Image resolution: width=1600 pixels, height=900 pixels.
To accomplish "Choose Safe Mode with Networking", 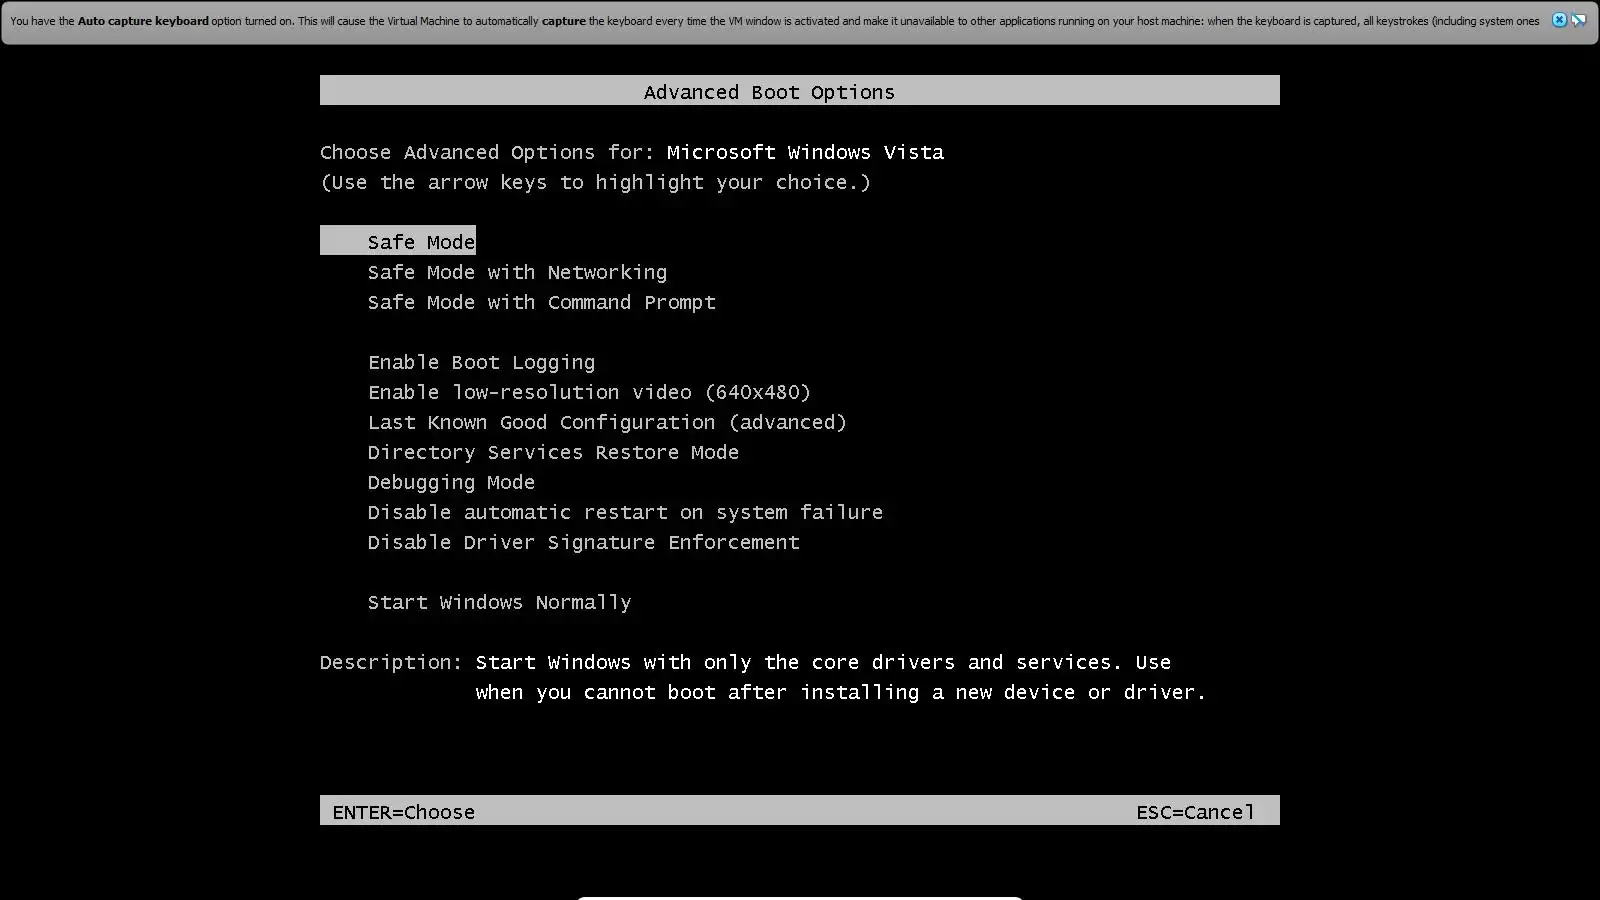I will tap(517, 272).
